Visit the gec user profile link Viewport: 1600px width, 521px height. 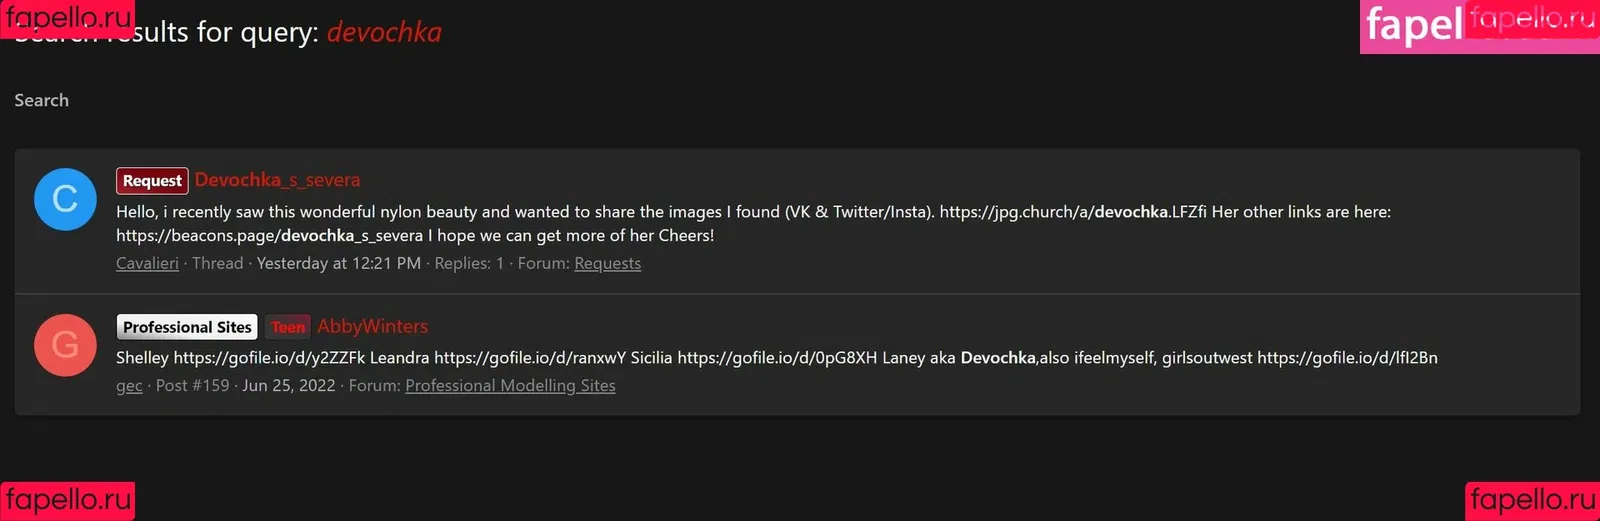[129, 386]
